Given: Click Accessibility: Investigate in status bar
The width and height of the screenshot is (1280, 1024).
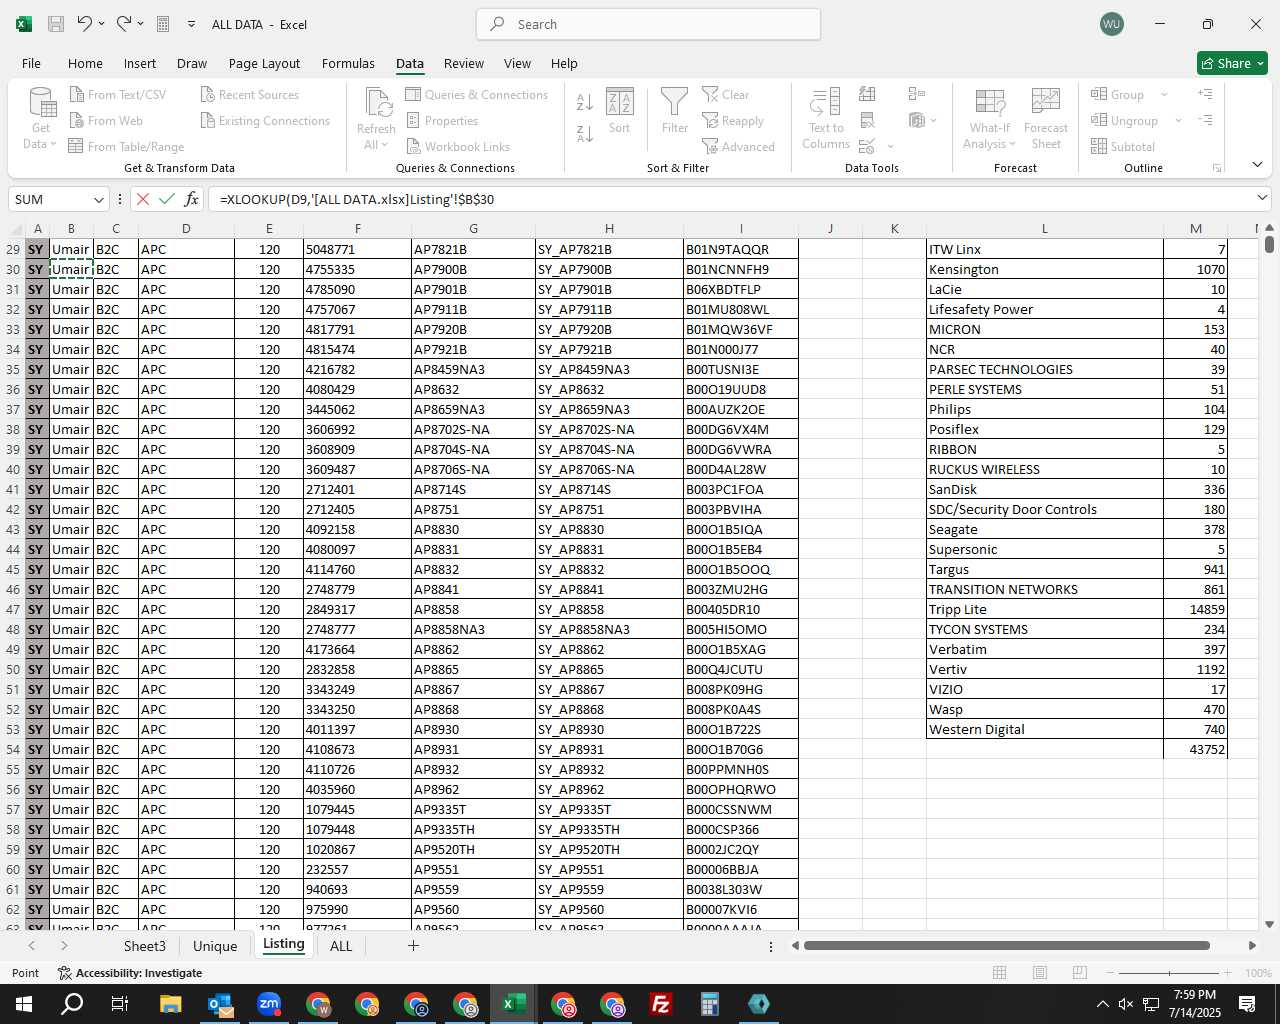Looking at the screenshot, I should coord(130,972).
